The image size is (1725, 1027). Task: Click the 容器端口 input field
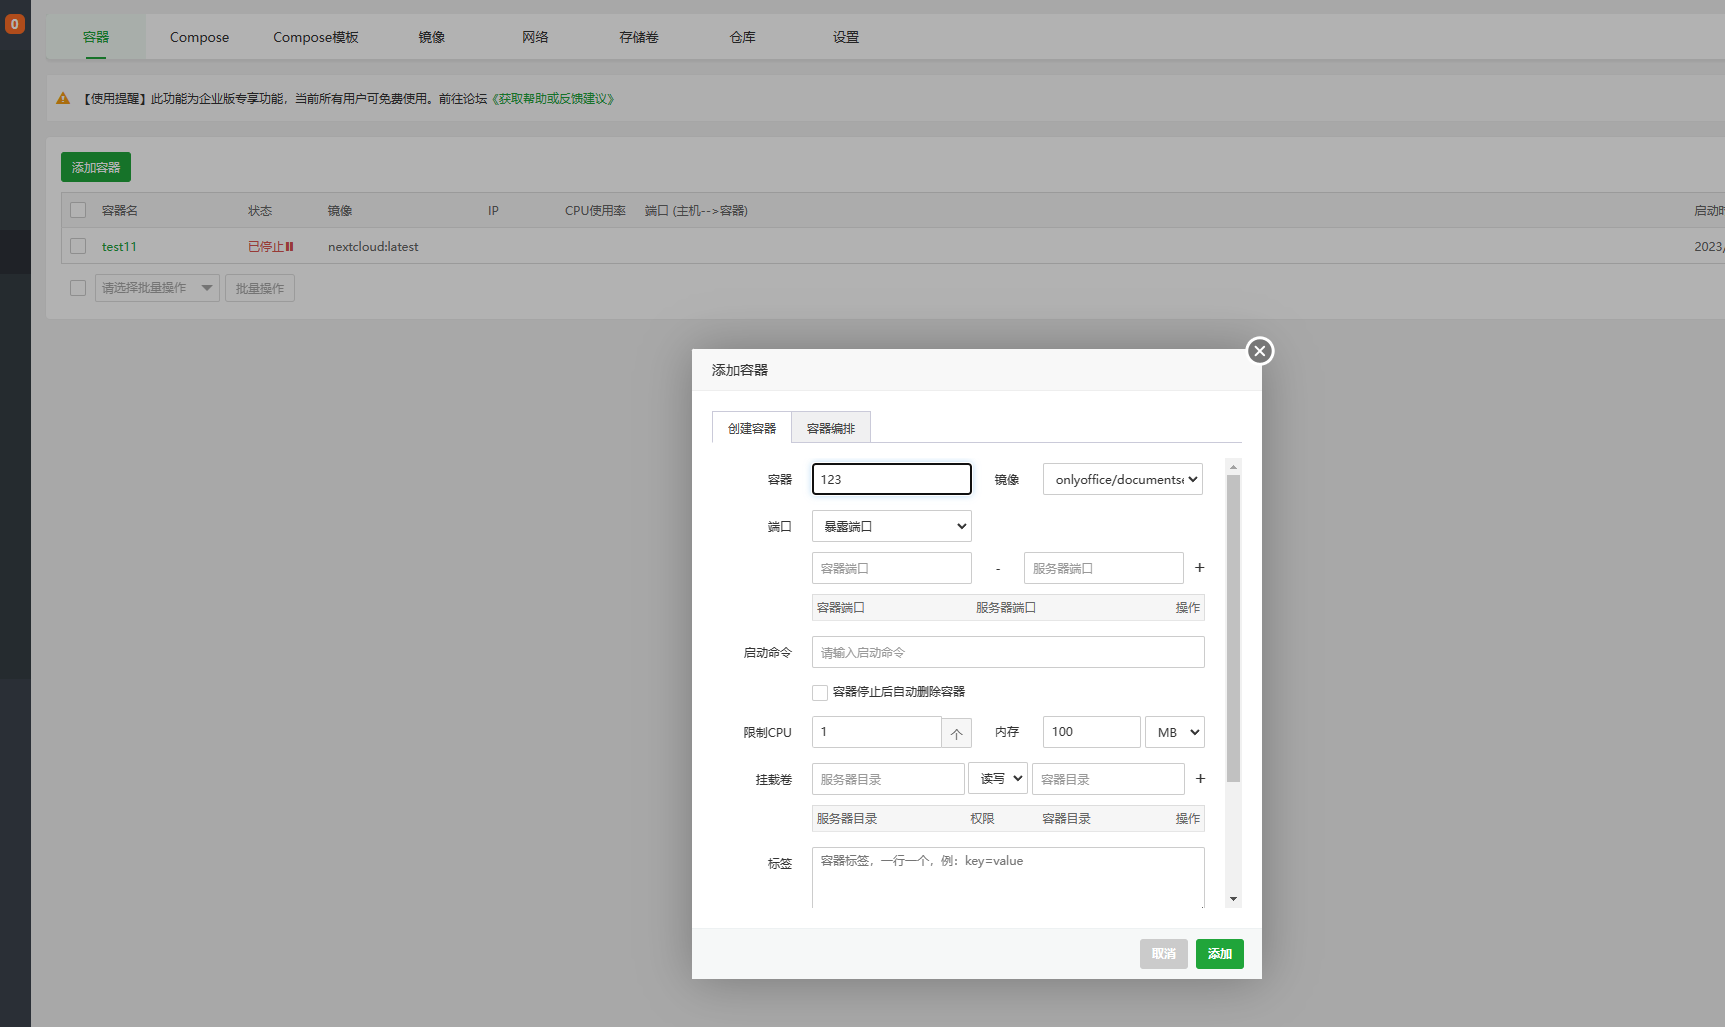892,568
